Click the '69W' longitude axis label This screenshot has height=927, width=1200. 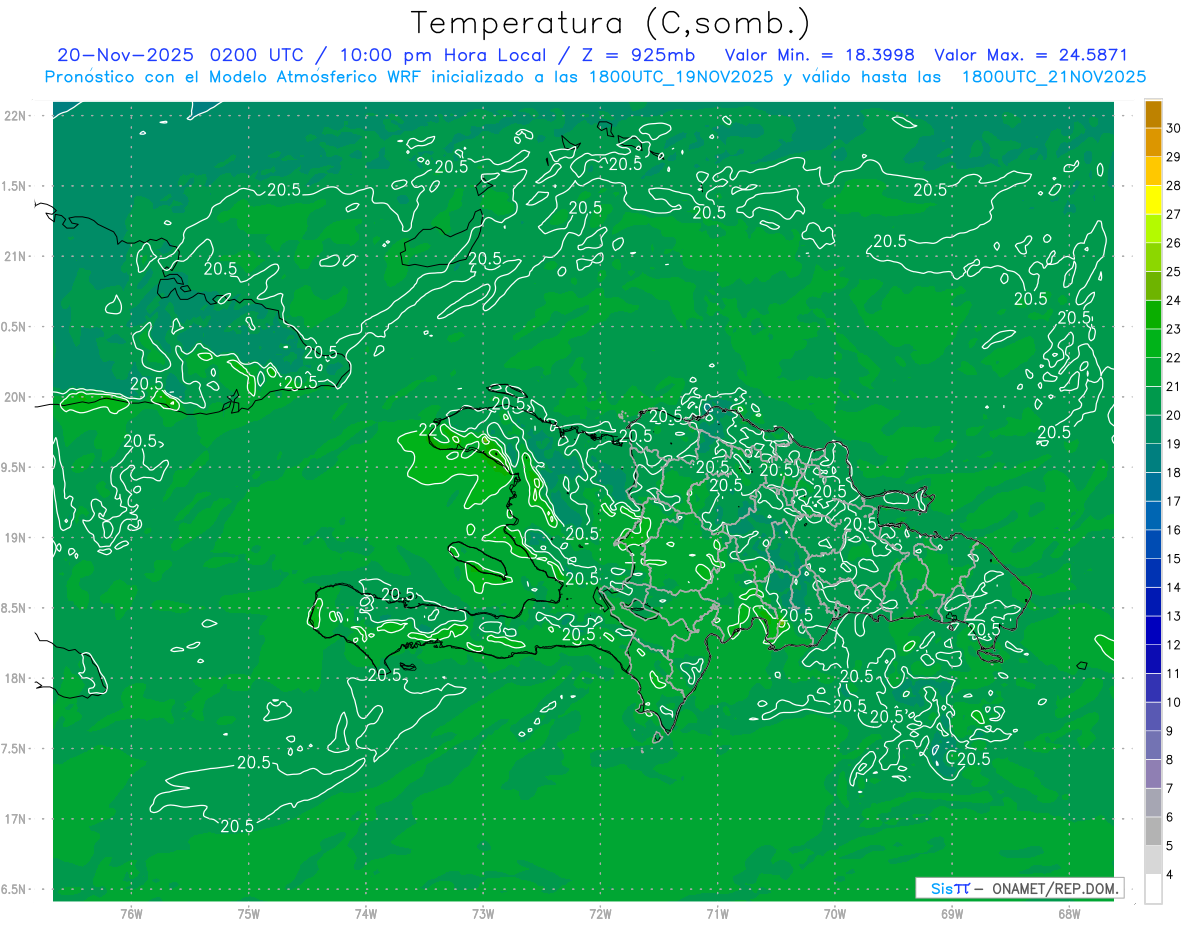952,913
